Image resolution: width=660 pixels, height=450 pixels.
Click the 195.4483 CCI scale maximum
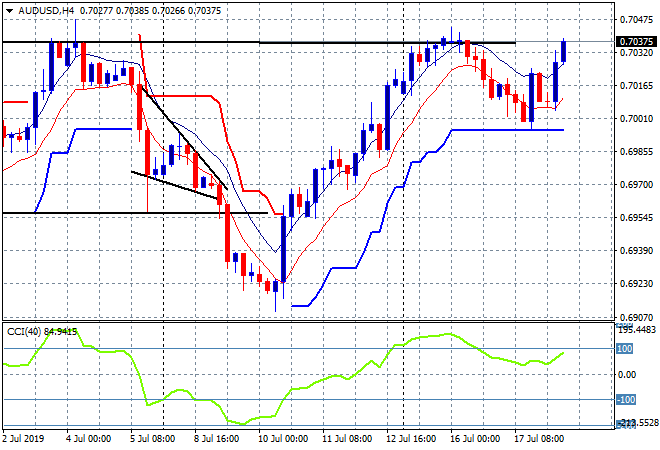637,330
